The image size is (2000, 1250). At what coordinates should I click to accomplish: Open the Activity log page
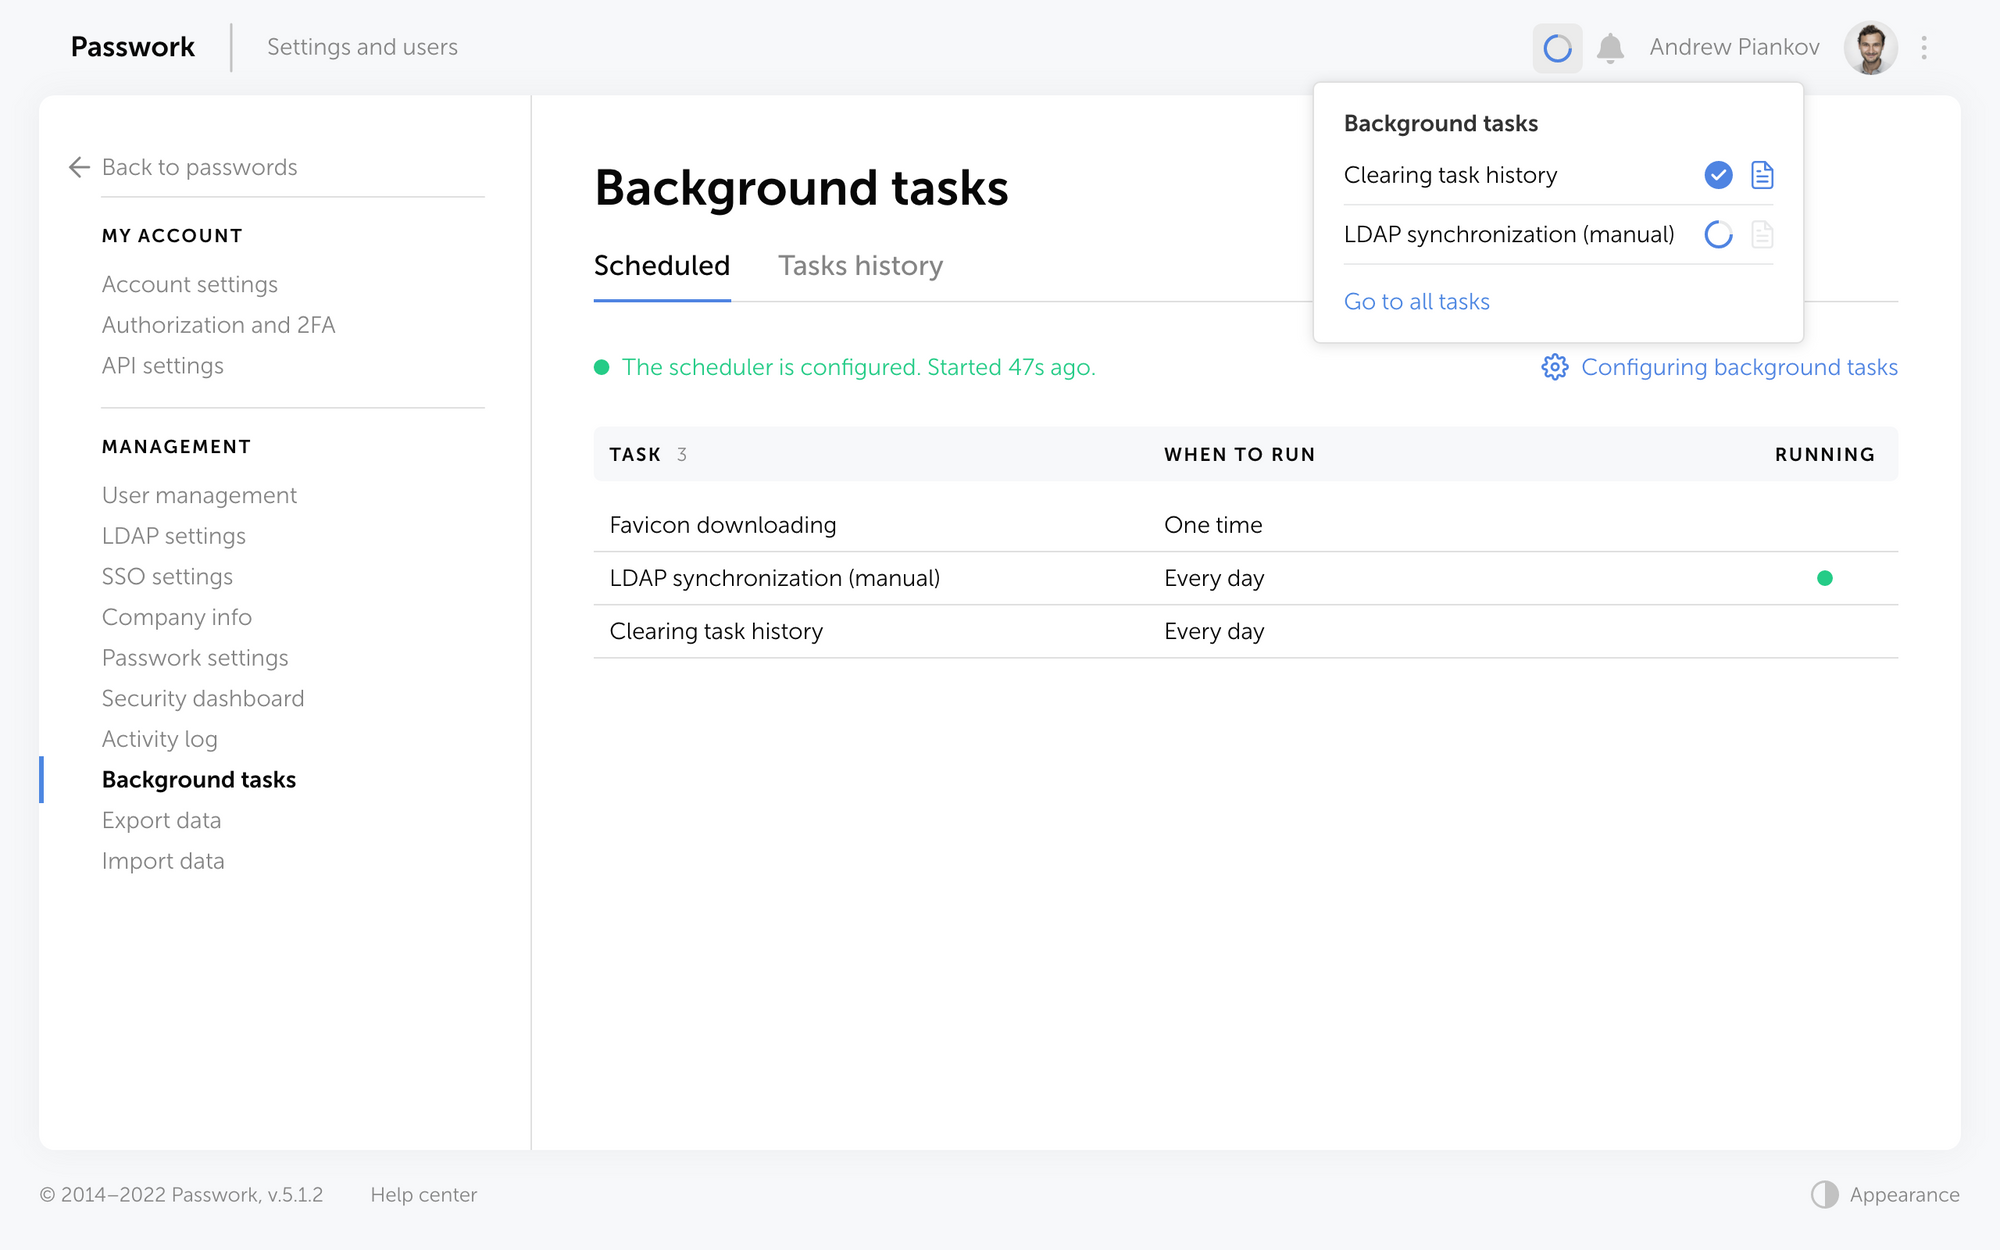(x=160, y=739)
